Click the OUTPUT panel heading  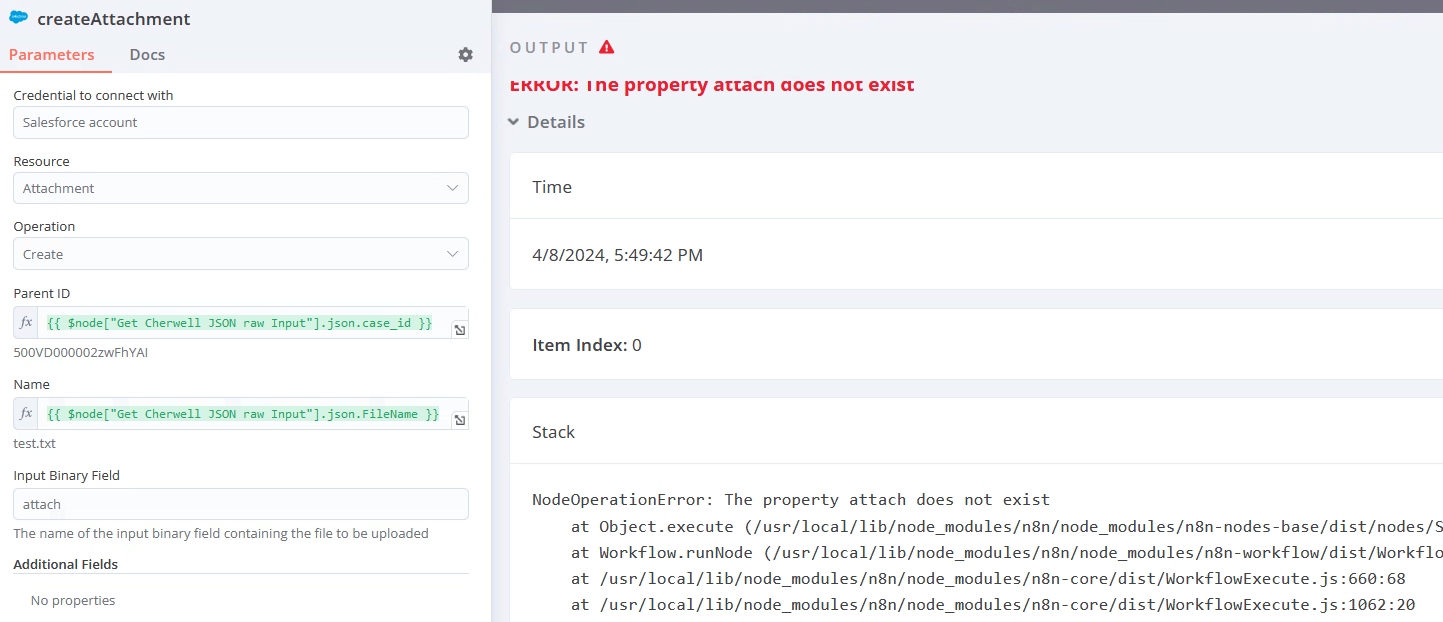point(550,48)
